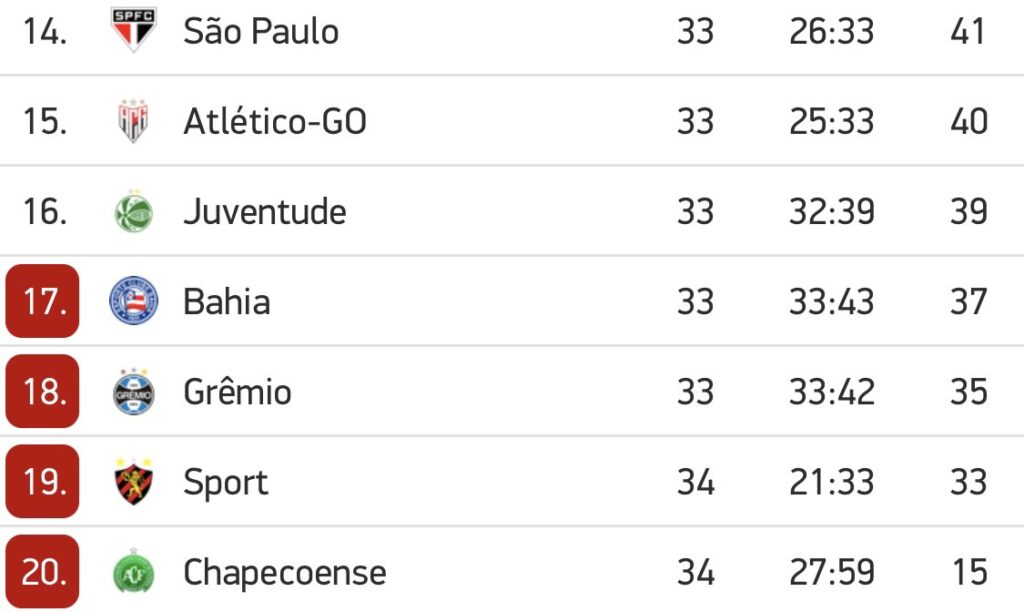
Task: Click the red 18. position badge
Action: (x=42, y=391)
